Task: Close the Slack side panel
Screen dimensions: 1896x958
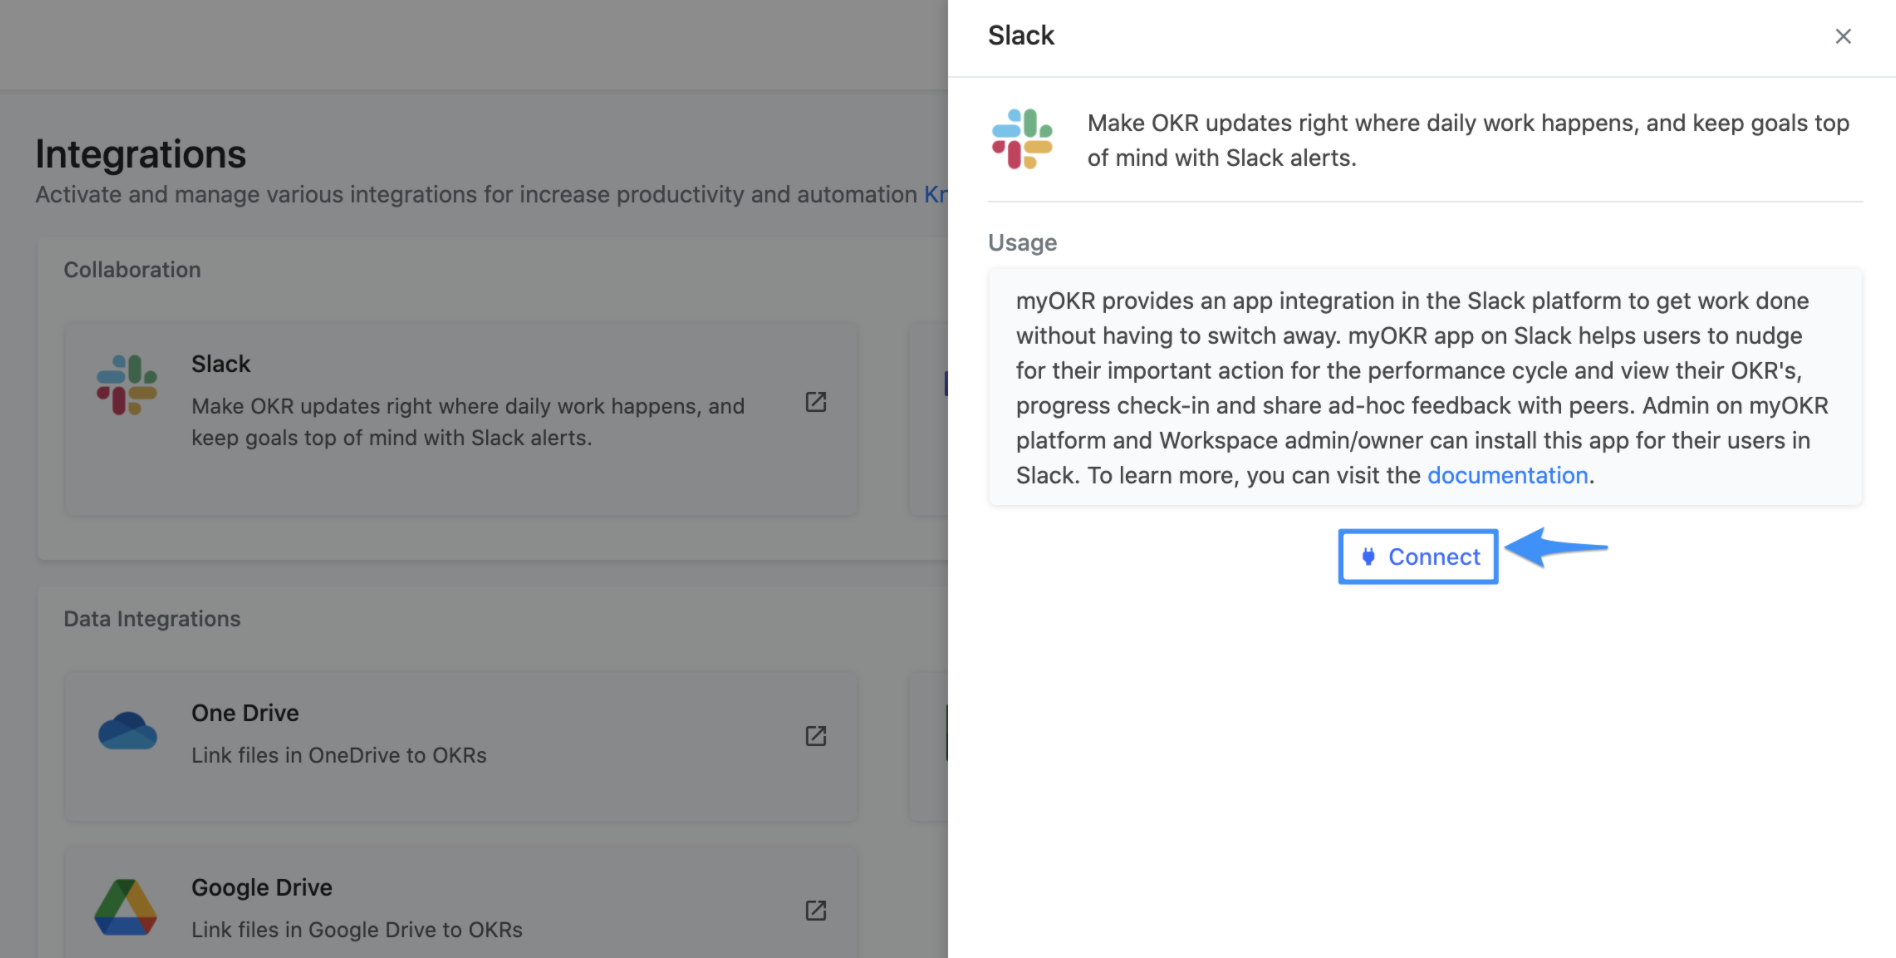Action: (1843, 36)
